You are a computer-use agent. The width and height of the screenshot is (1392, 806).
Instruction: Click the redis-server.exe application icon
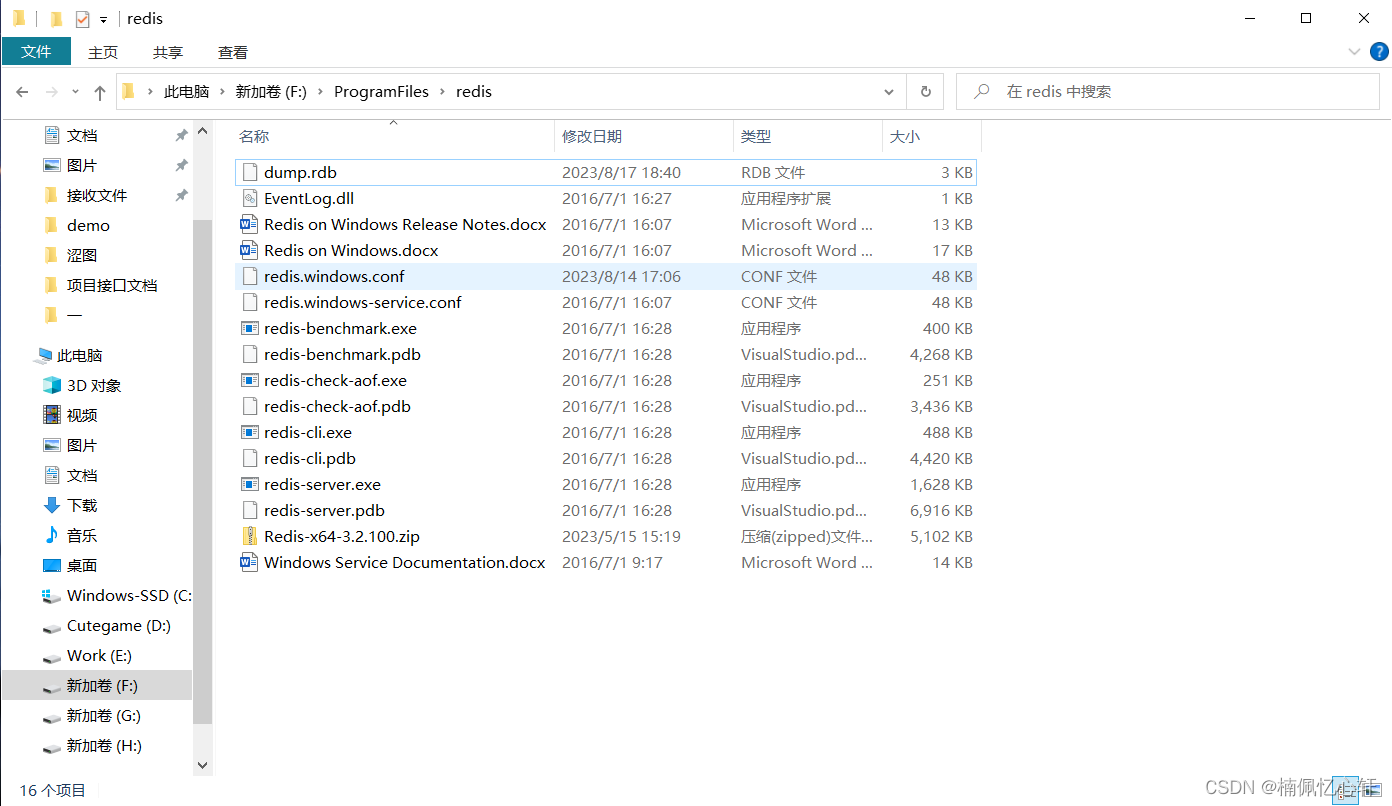(250, 484)
